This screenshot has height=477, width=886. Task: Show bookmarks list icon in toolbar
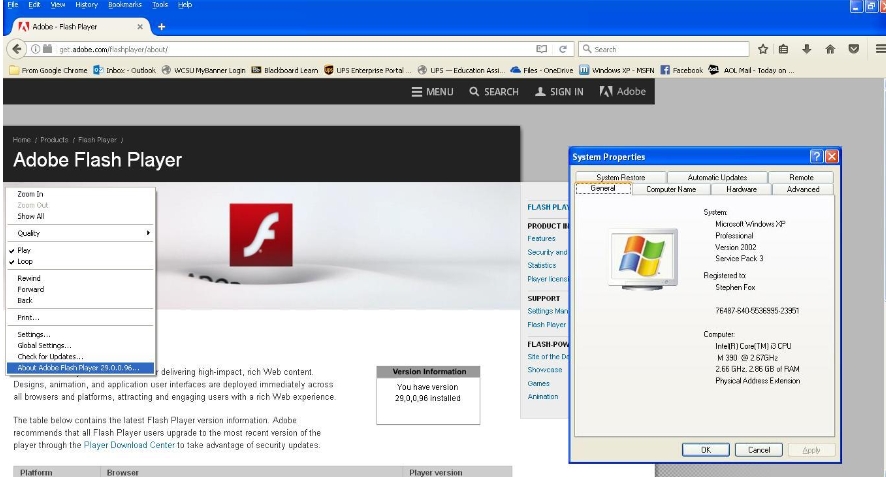pos(783,49)
